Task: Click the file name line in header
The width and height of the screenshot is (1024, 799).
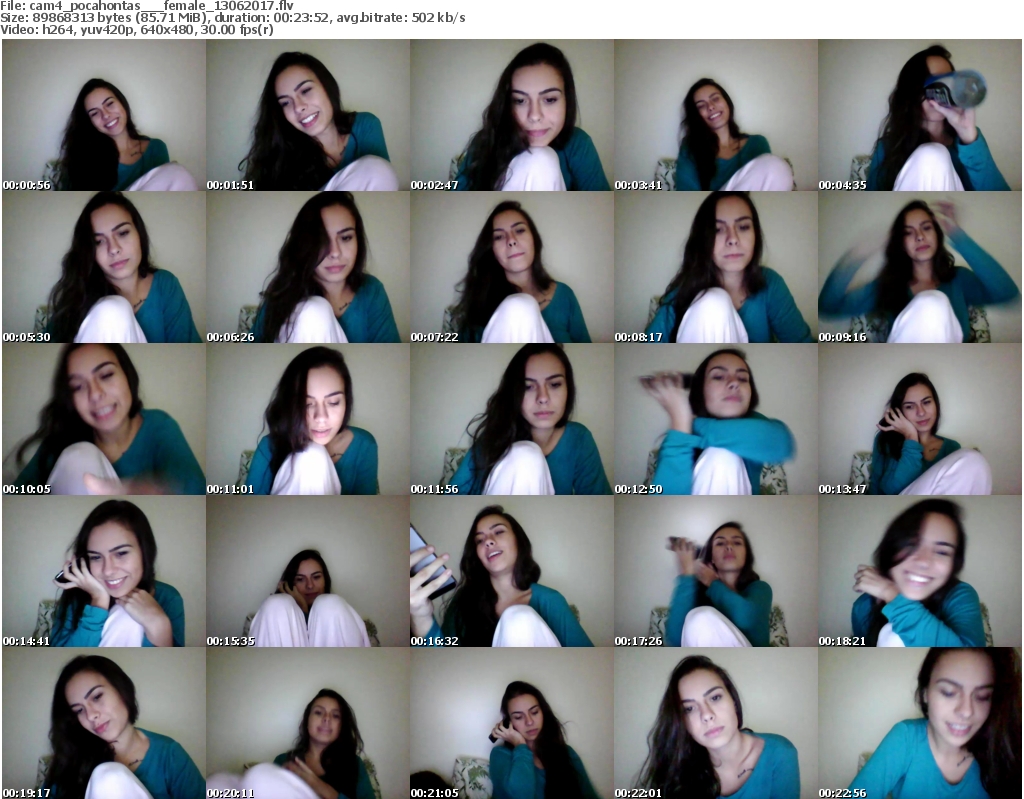Action: pyautogui.click(x=147, y=6)
